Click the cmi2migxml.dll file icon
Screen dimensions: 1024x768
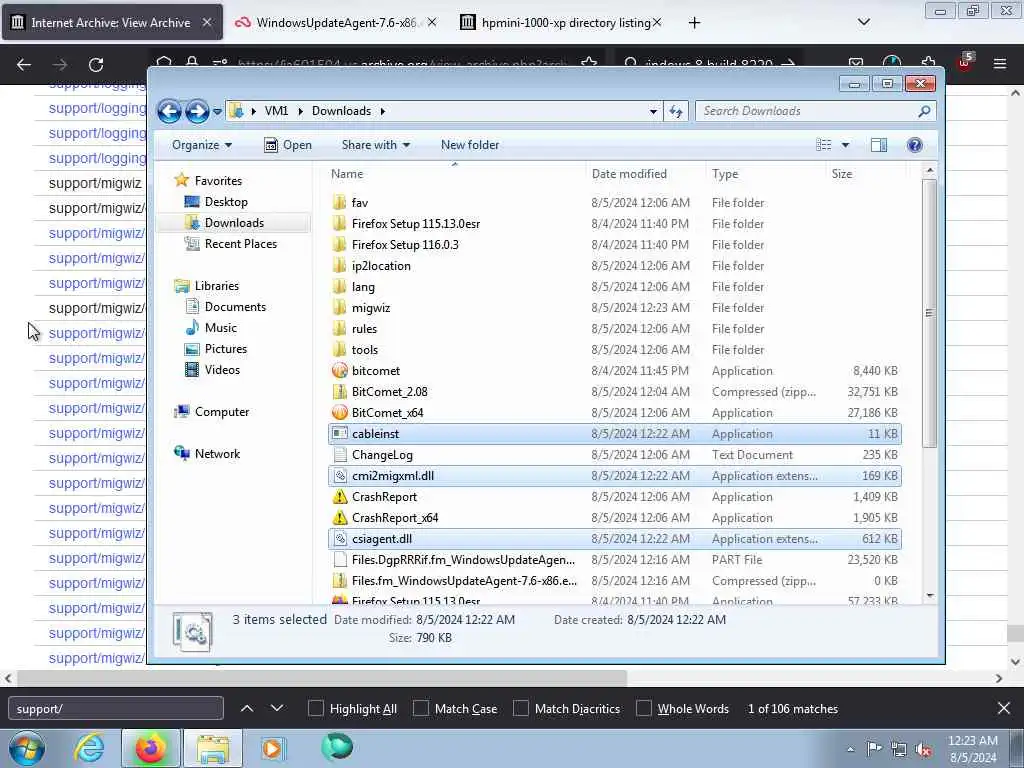coord(340,476)
